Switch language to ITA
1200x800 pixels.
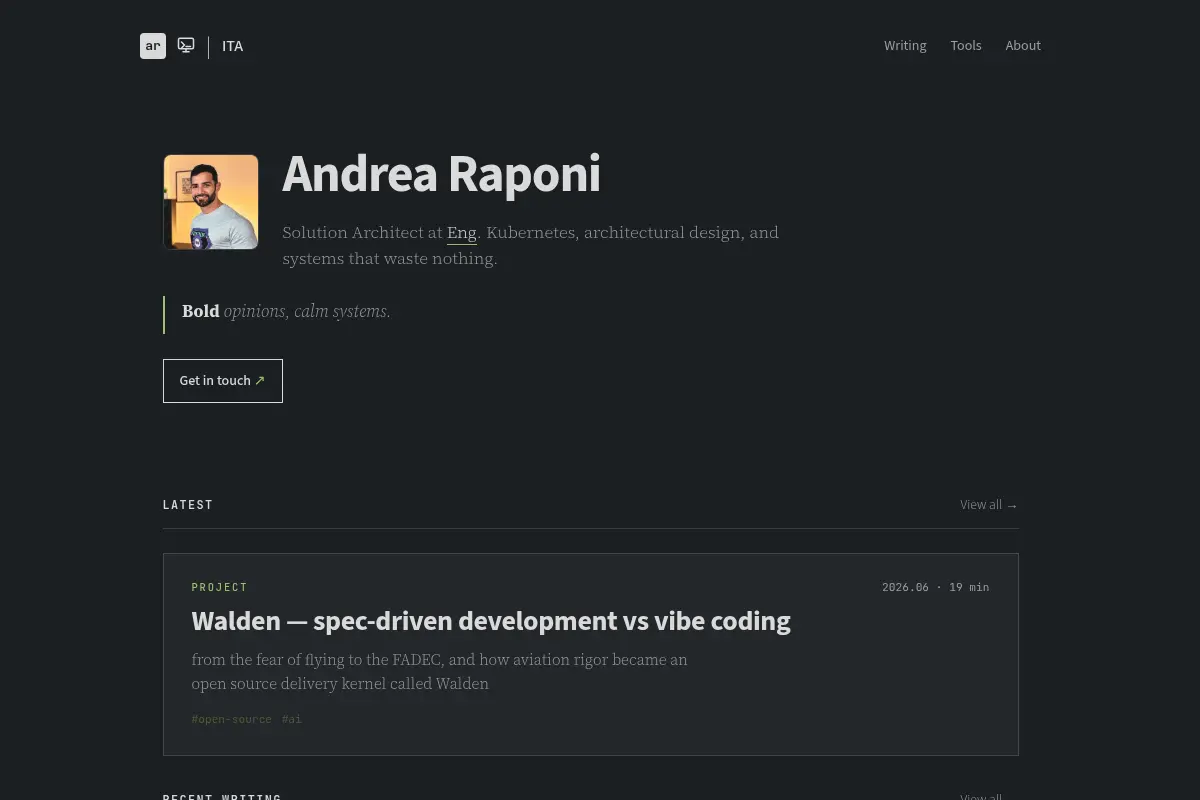[x=232, y=46]
